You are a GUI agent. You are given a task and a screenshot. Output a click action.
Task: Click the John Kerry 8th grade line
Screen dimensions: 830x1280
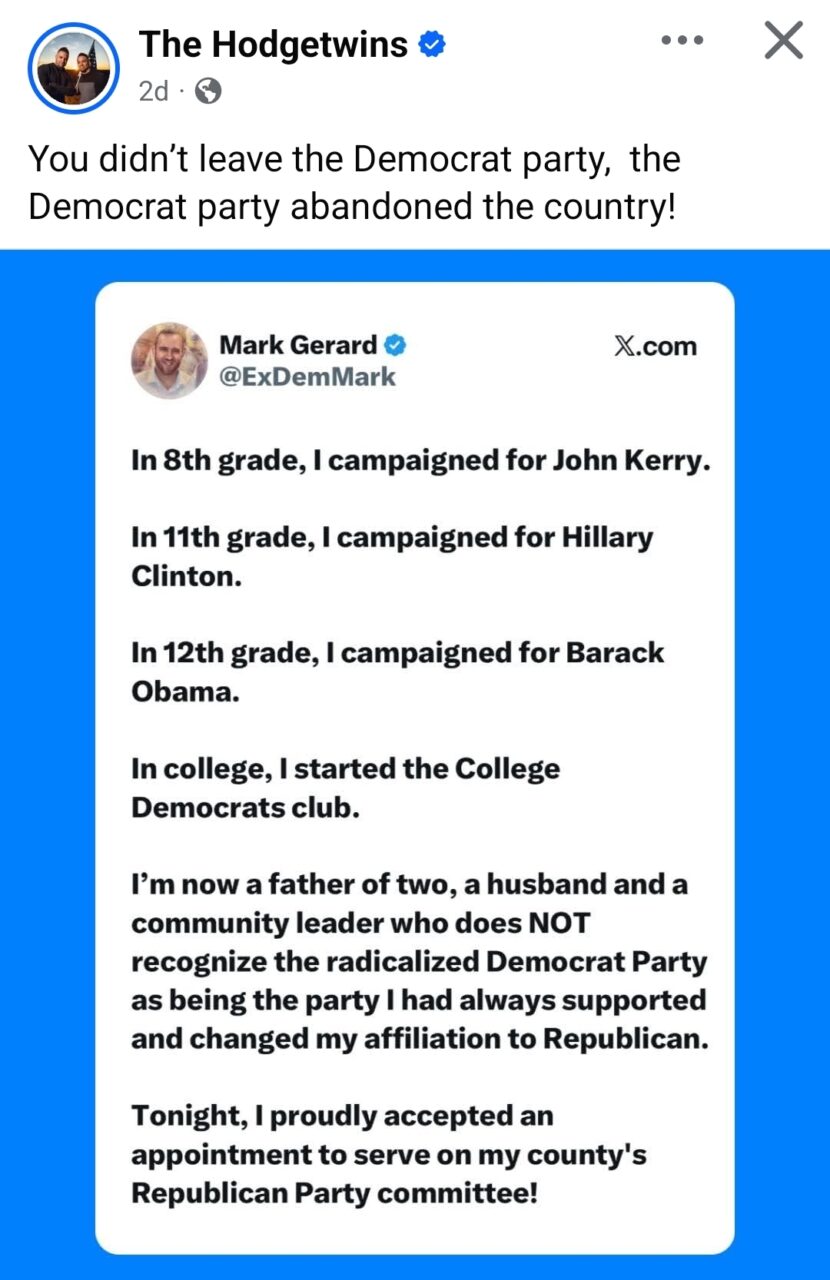coord(420,461)
